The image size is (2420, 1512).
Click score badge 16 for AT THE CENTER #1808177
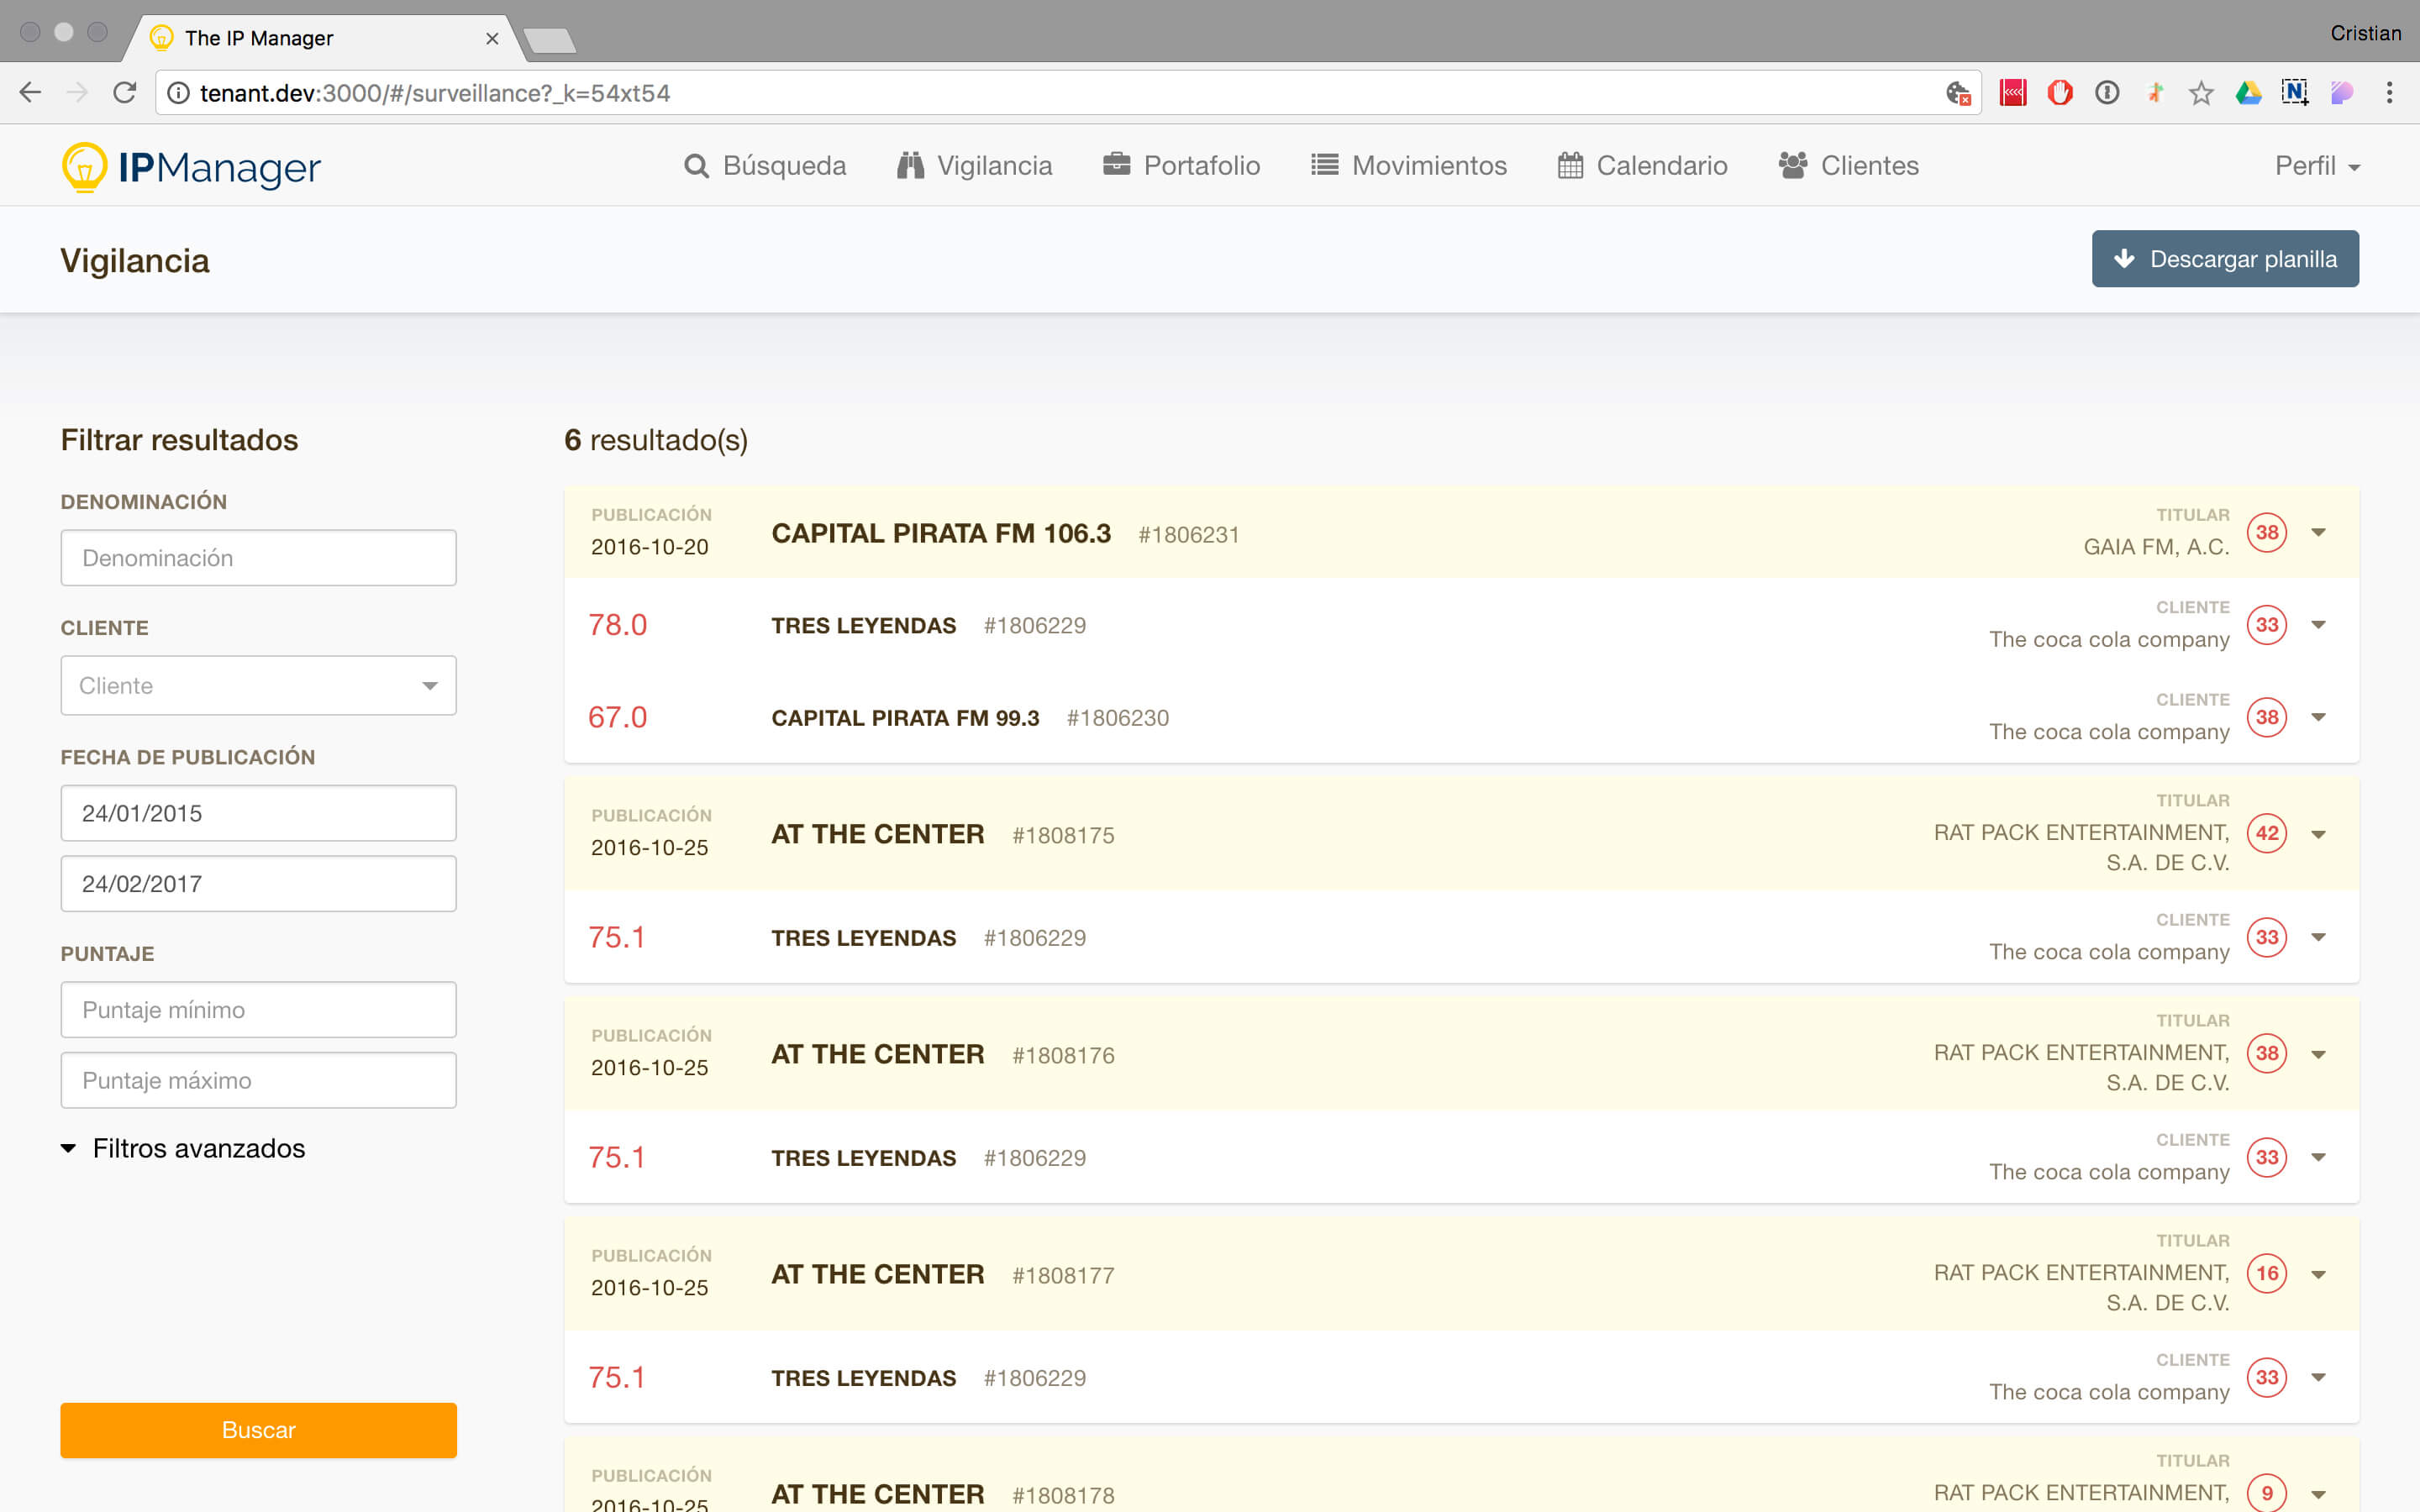(2266, 1273)
